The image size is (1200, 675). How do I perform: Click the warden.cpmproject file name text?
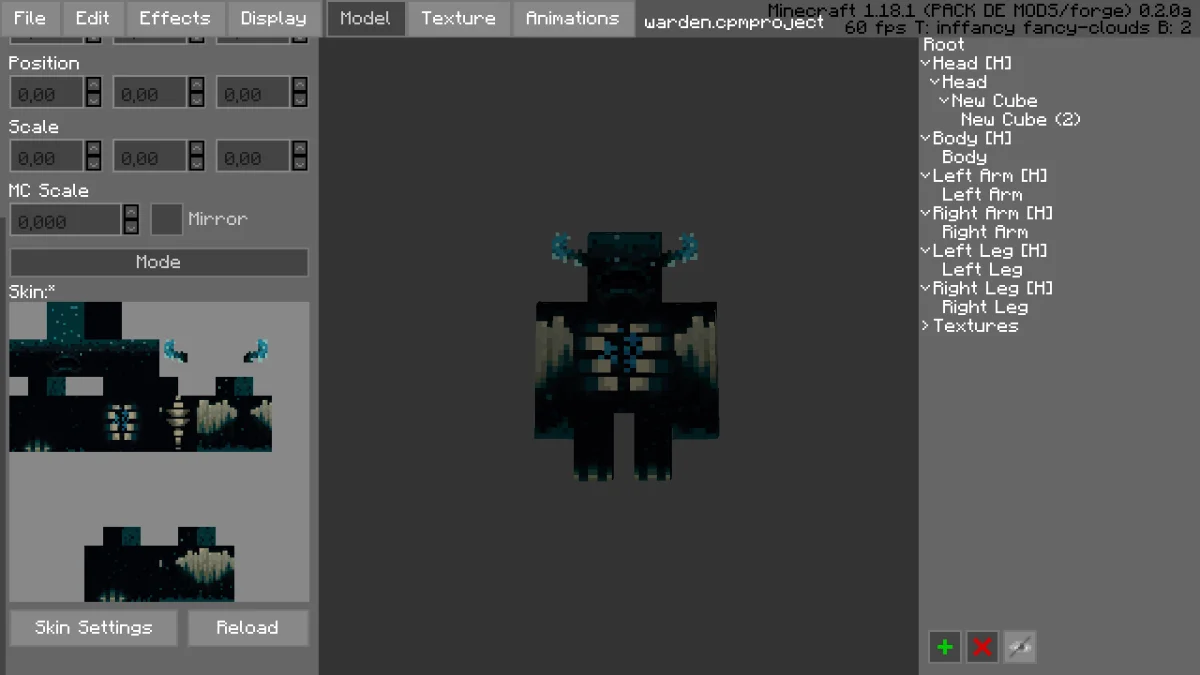pos(734,22)
